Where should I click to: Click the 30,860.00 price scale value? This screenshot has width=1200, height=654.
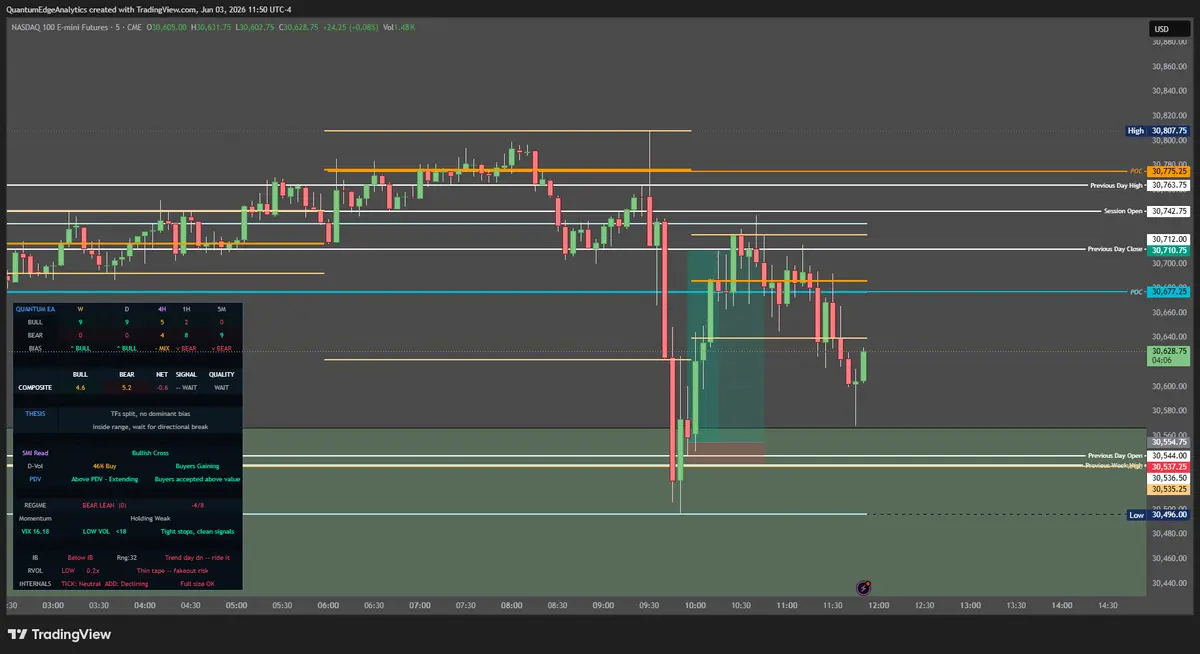[1168, 67]
